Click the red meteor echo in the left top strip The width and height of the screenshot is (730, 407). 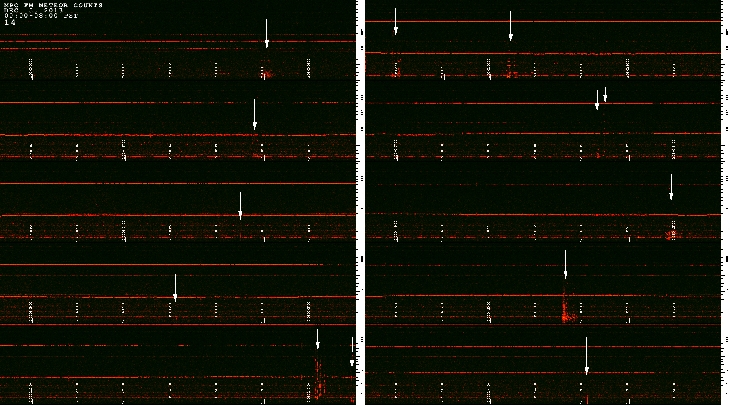click(x=267, y=72)
